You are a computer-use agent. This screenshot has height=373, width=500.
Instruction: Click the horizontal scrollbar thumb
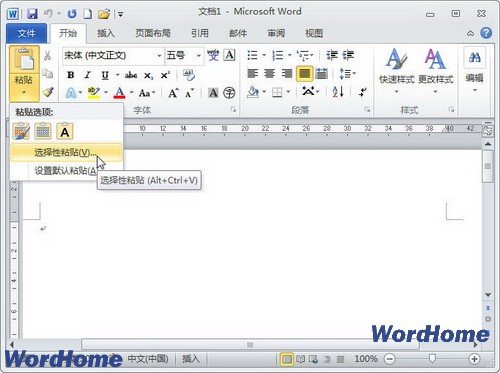point(250,344)
